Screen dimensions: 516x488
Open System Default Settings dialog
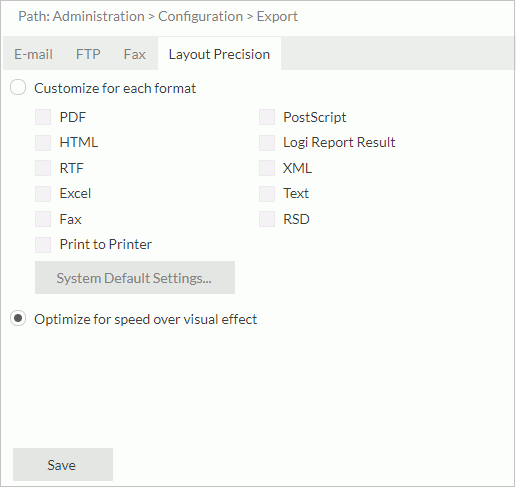click(x=135, y=278)
